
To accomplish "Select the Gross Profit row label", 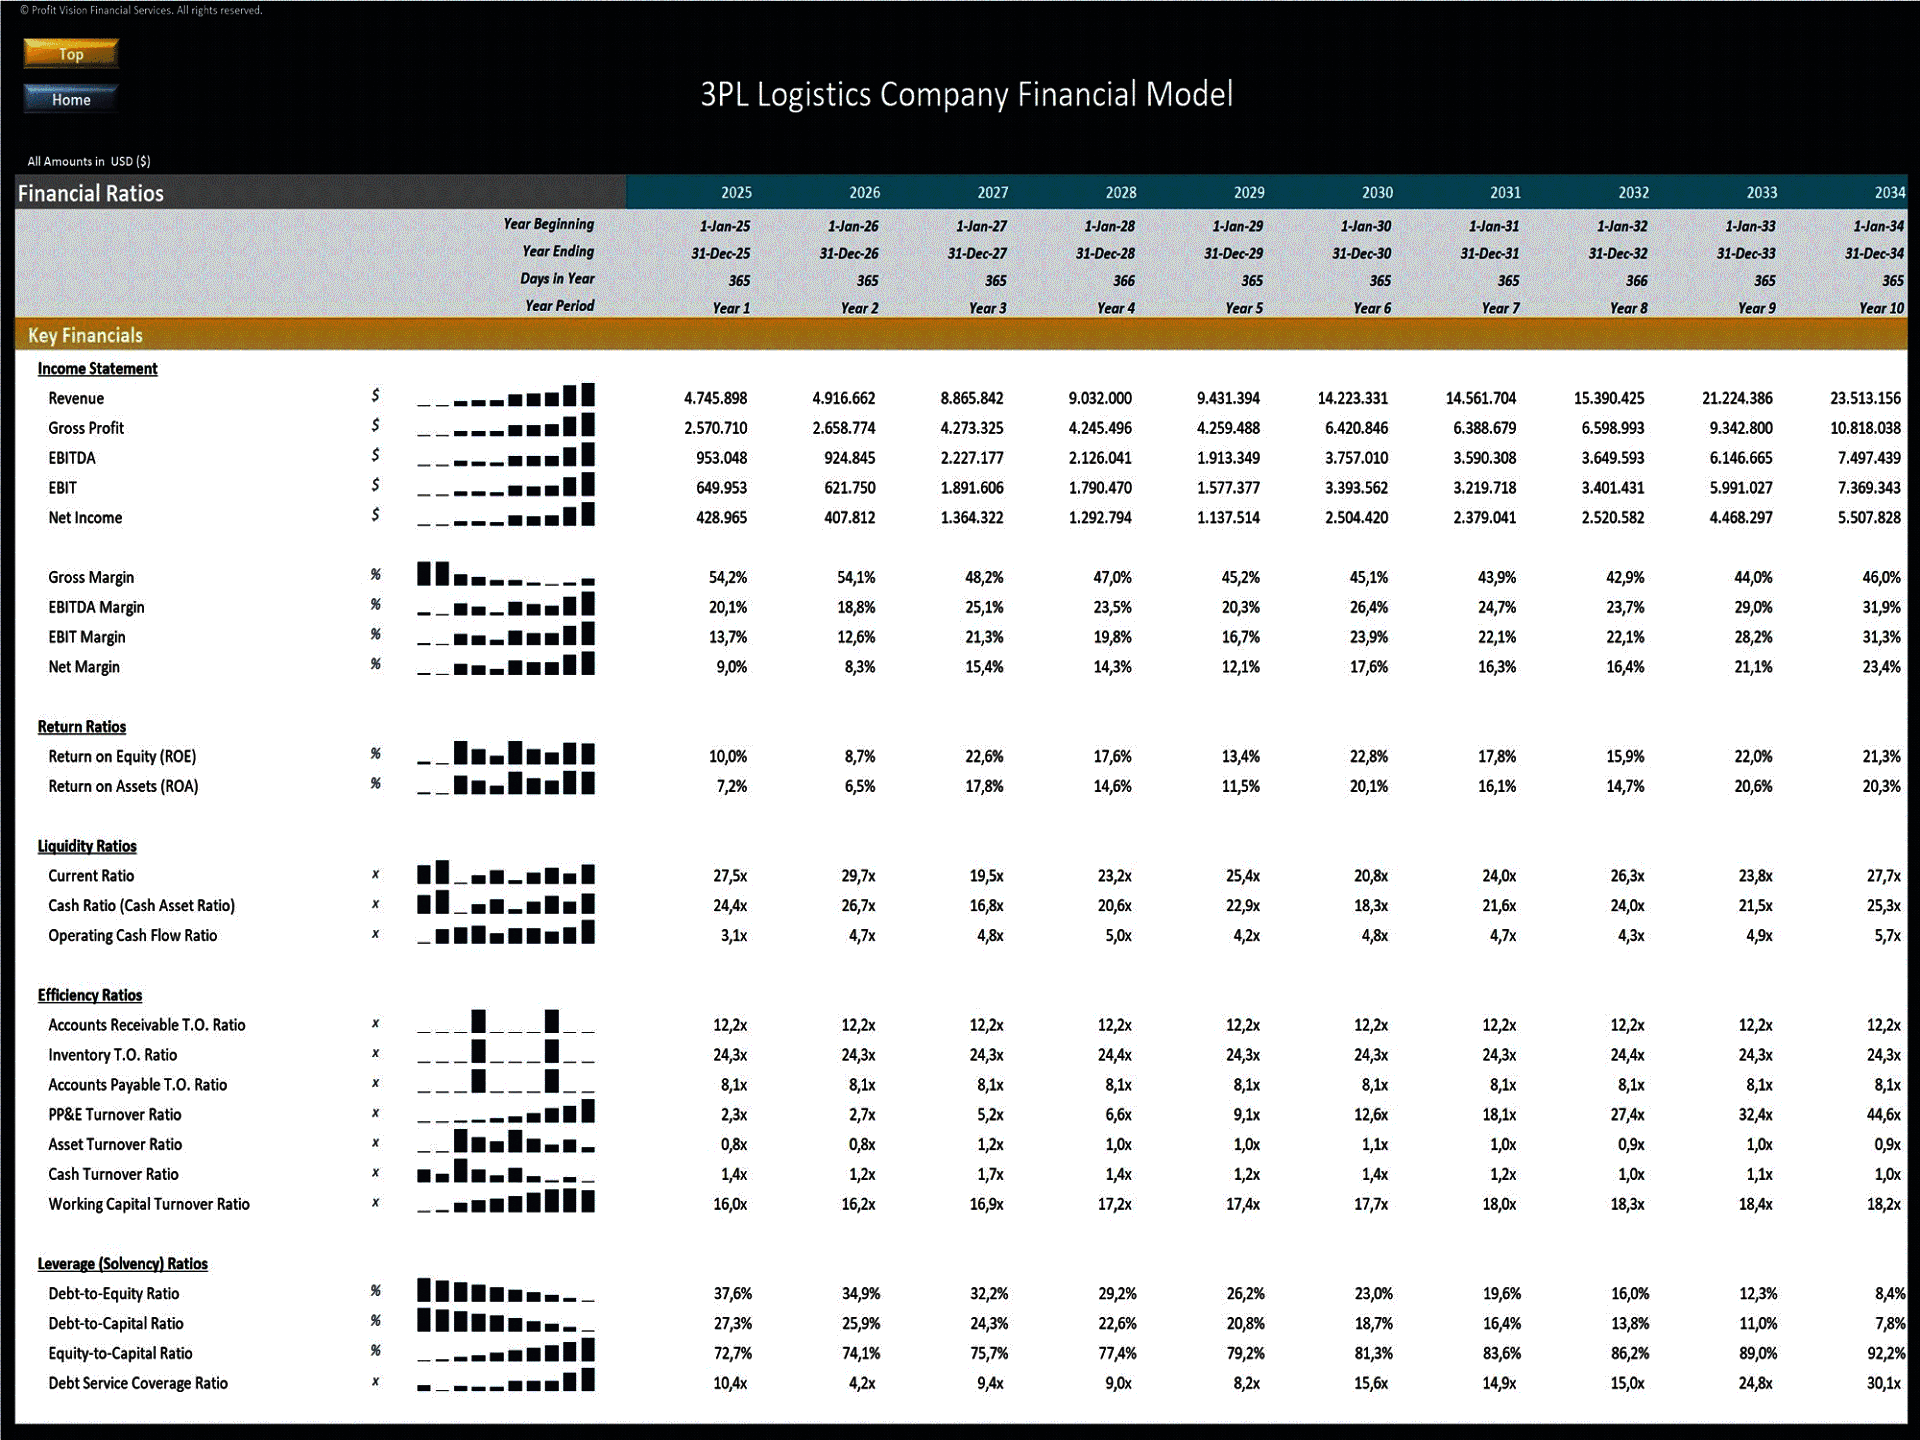I will click(x=86, y=428).
